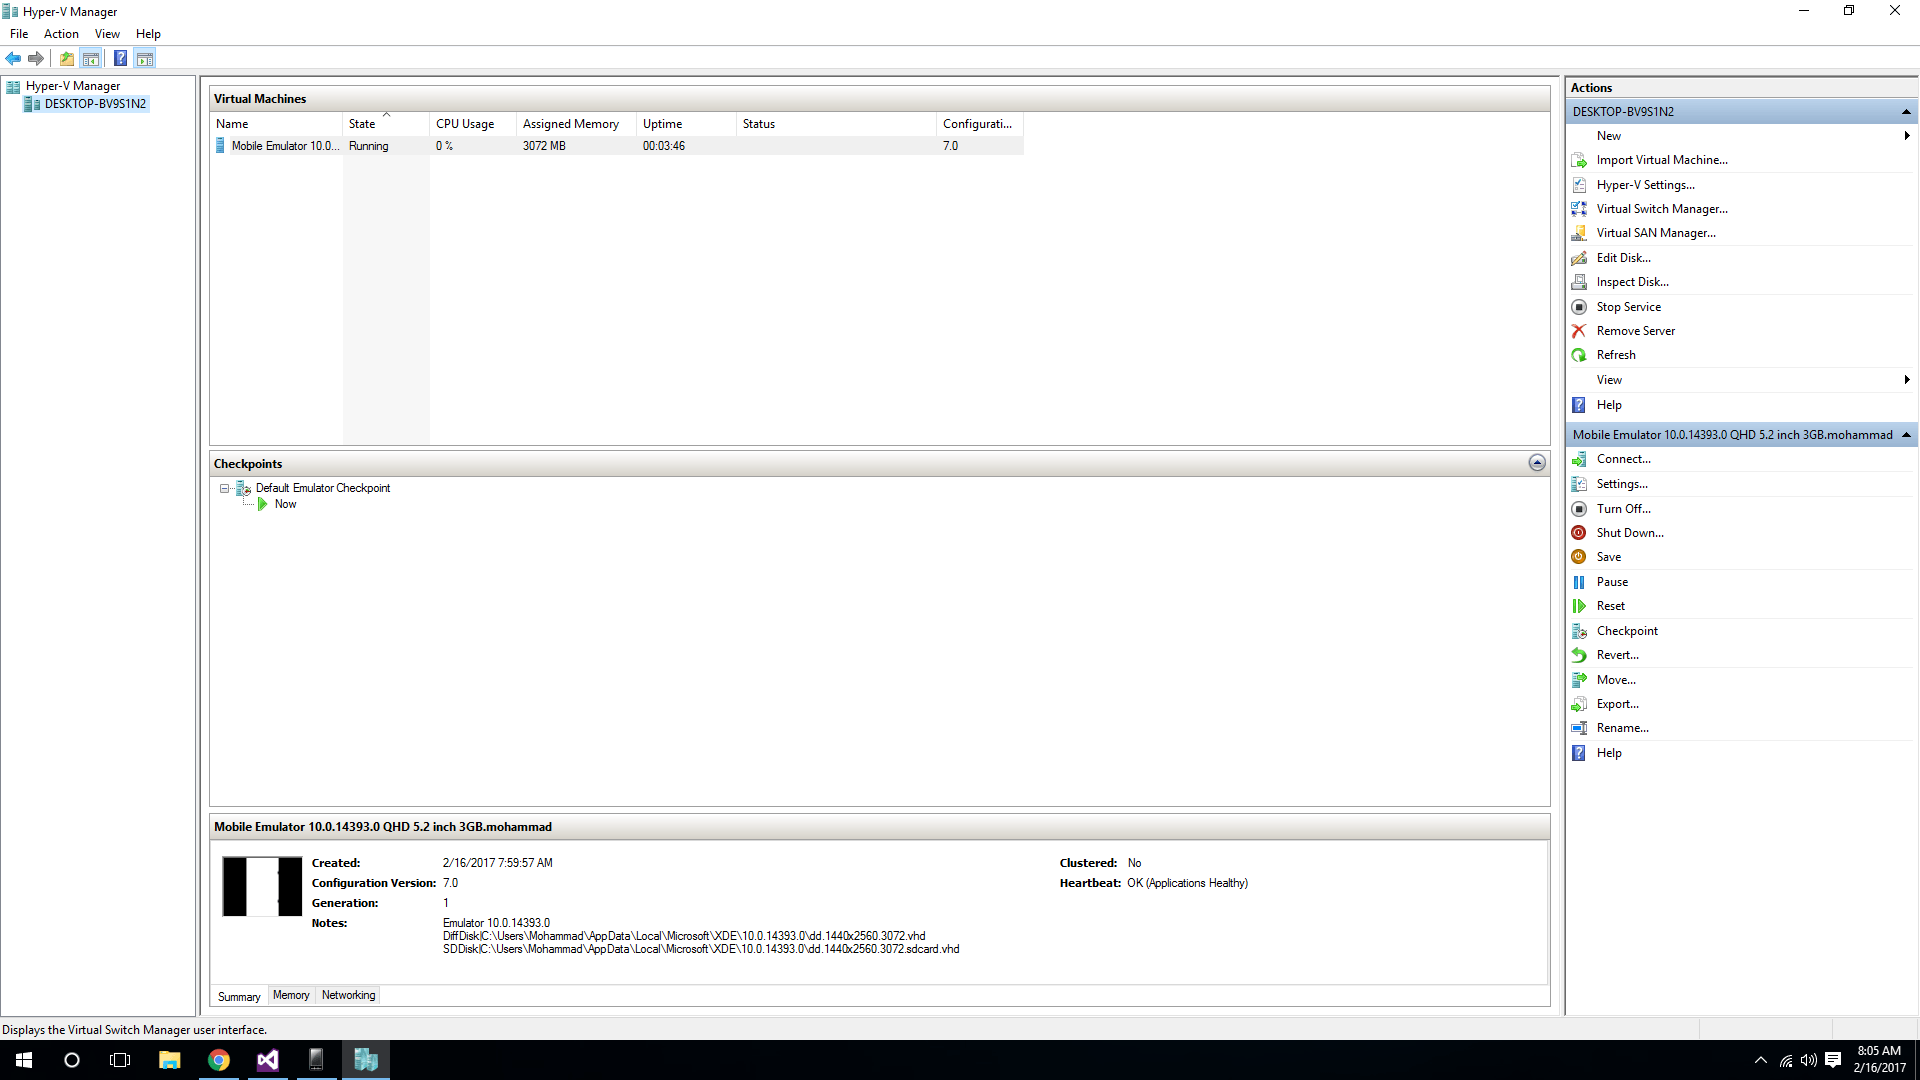This screenshot has height=1080, width=1920.
Task: Open Visual Studio from the taskbar
Action: click(268, 1060)
